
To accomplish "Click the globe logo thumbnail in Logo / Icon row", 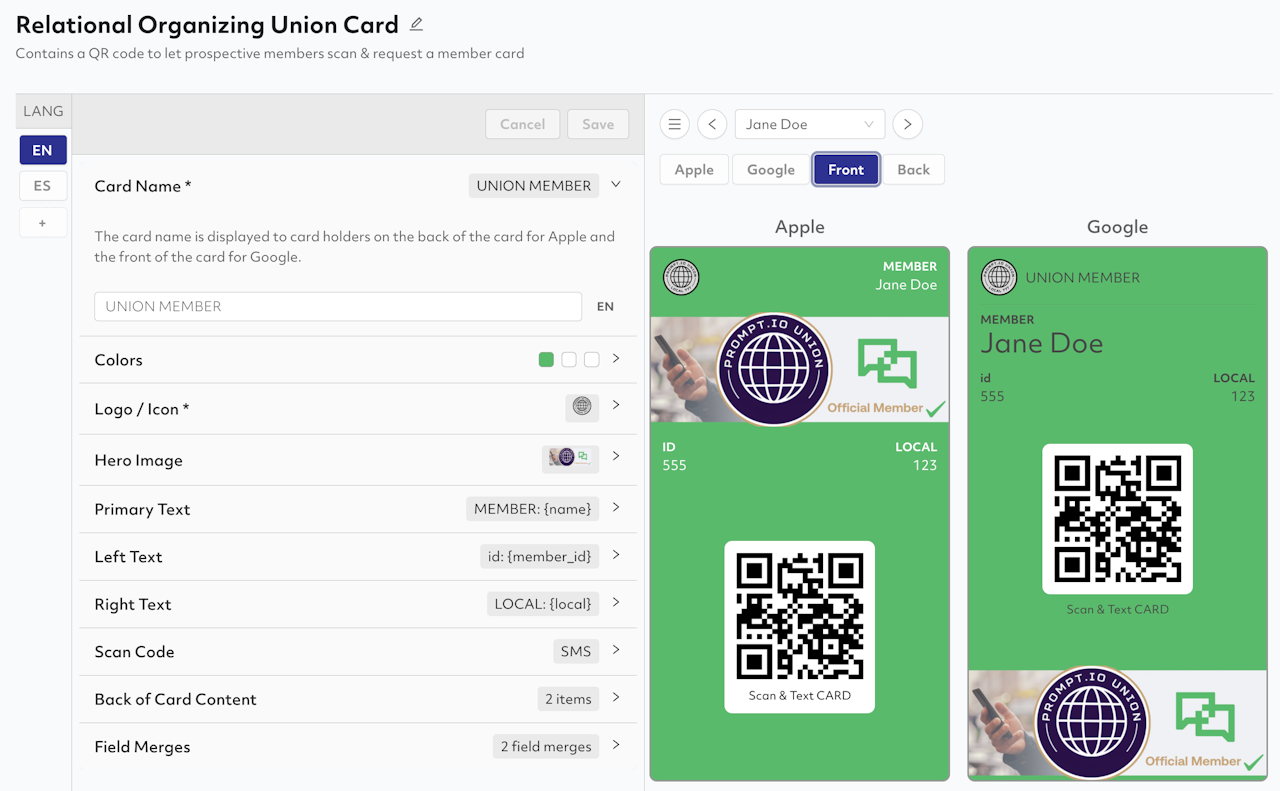I will (582, 406).
